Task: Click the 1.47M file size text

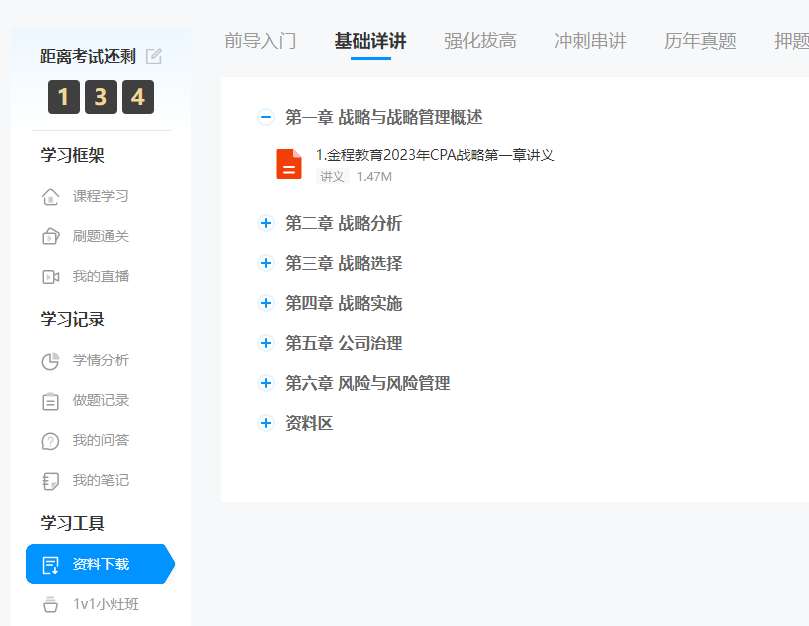Action: coord(374,176)
